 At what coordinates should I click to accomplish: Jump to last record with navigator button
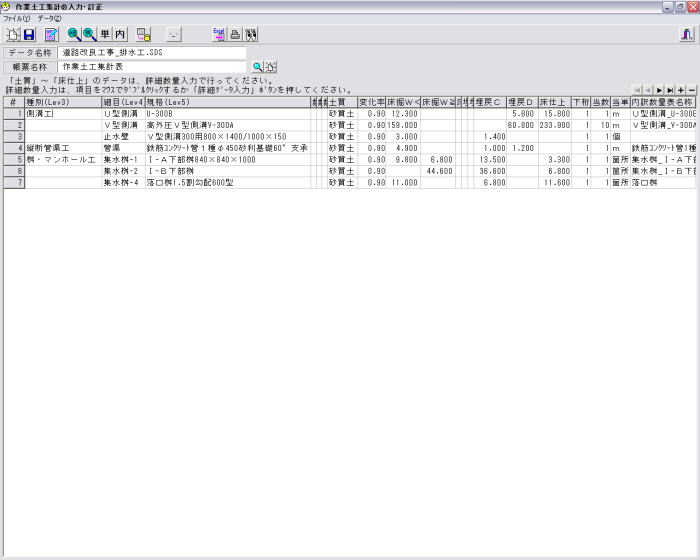pyautogui.click(x=669, y=90)
